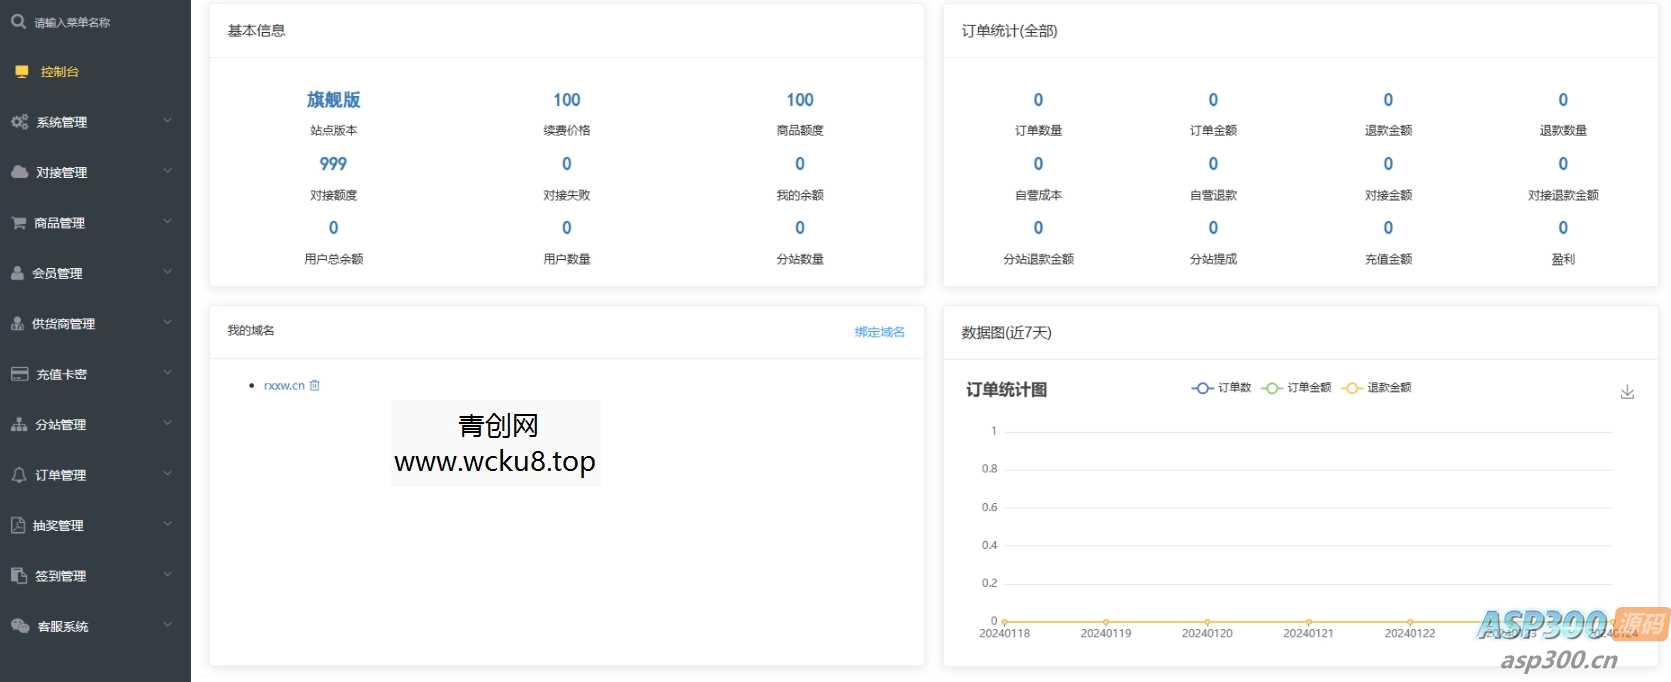Click the 我的余额 label
The image size is (1671, 682).
[800, 195]
